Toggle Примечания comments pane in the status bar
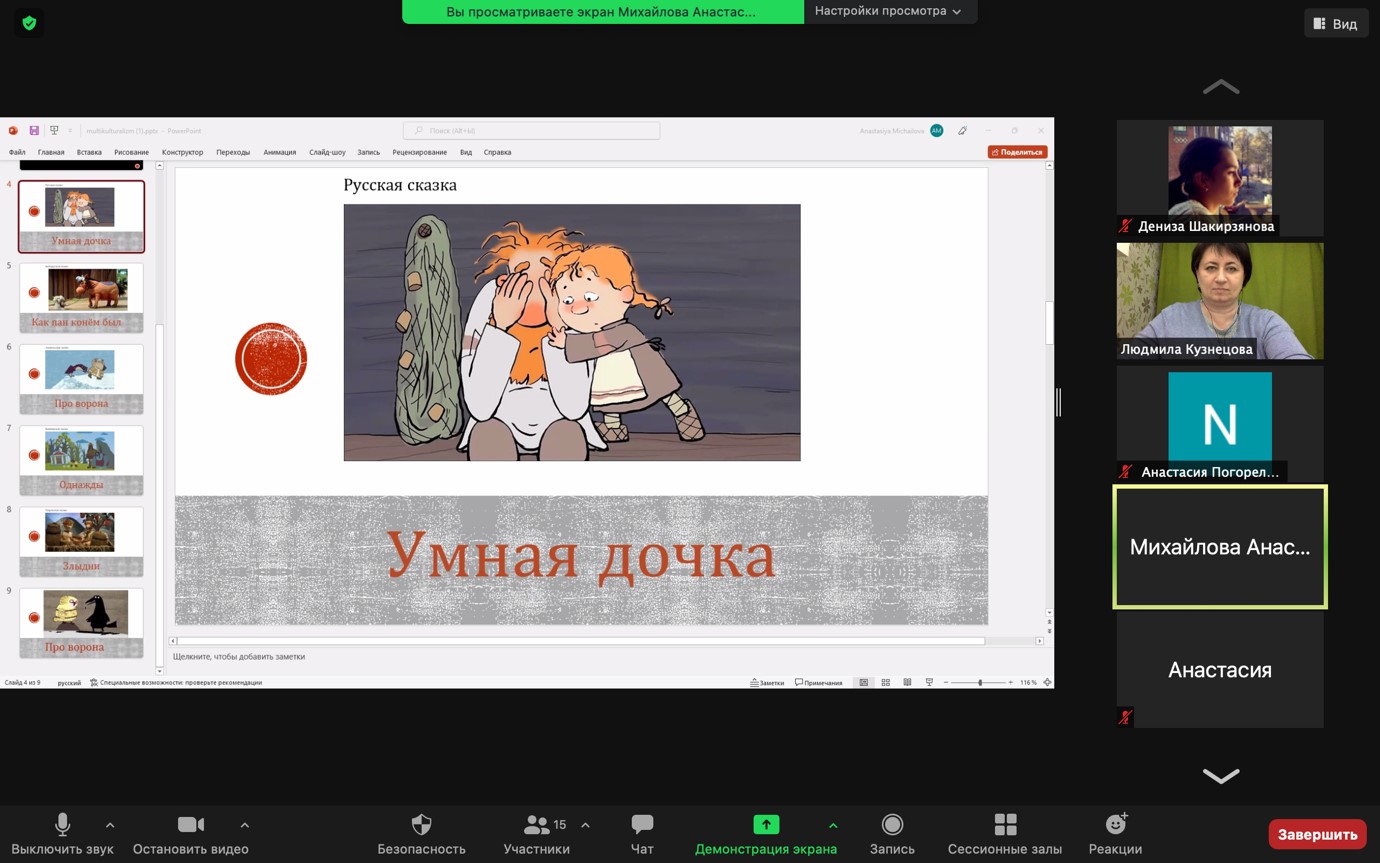Viewport: 1380px width, 863px height. point(819,682)
